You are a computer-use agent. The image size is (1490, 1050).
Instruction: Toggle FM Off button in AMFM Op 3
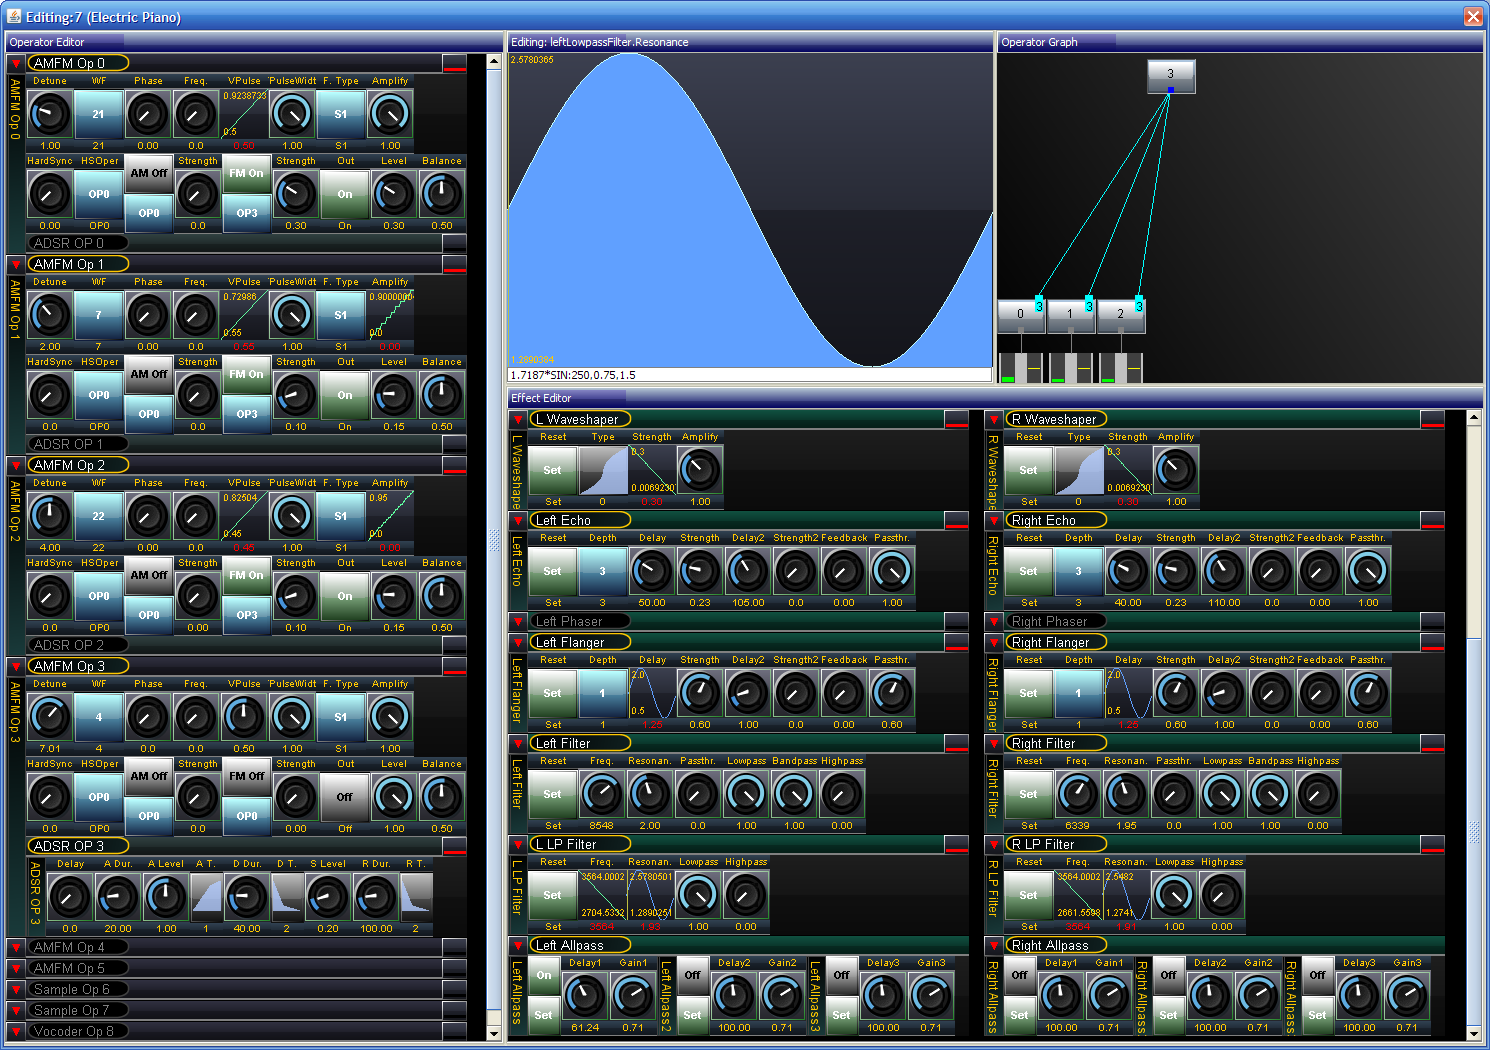point(246,777)
